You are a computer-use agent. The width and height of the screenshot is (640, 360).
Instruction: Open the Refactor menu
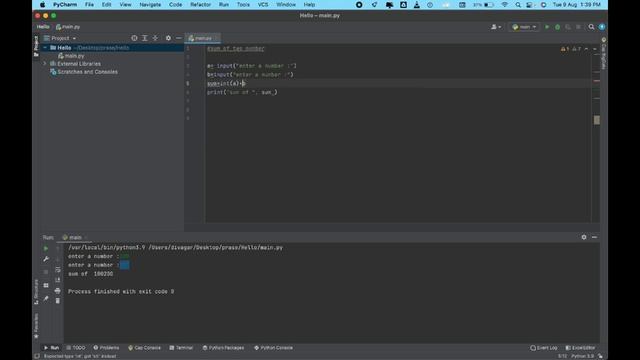[200, 5]
